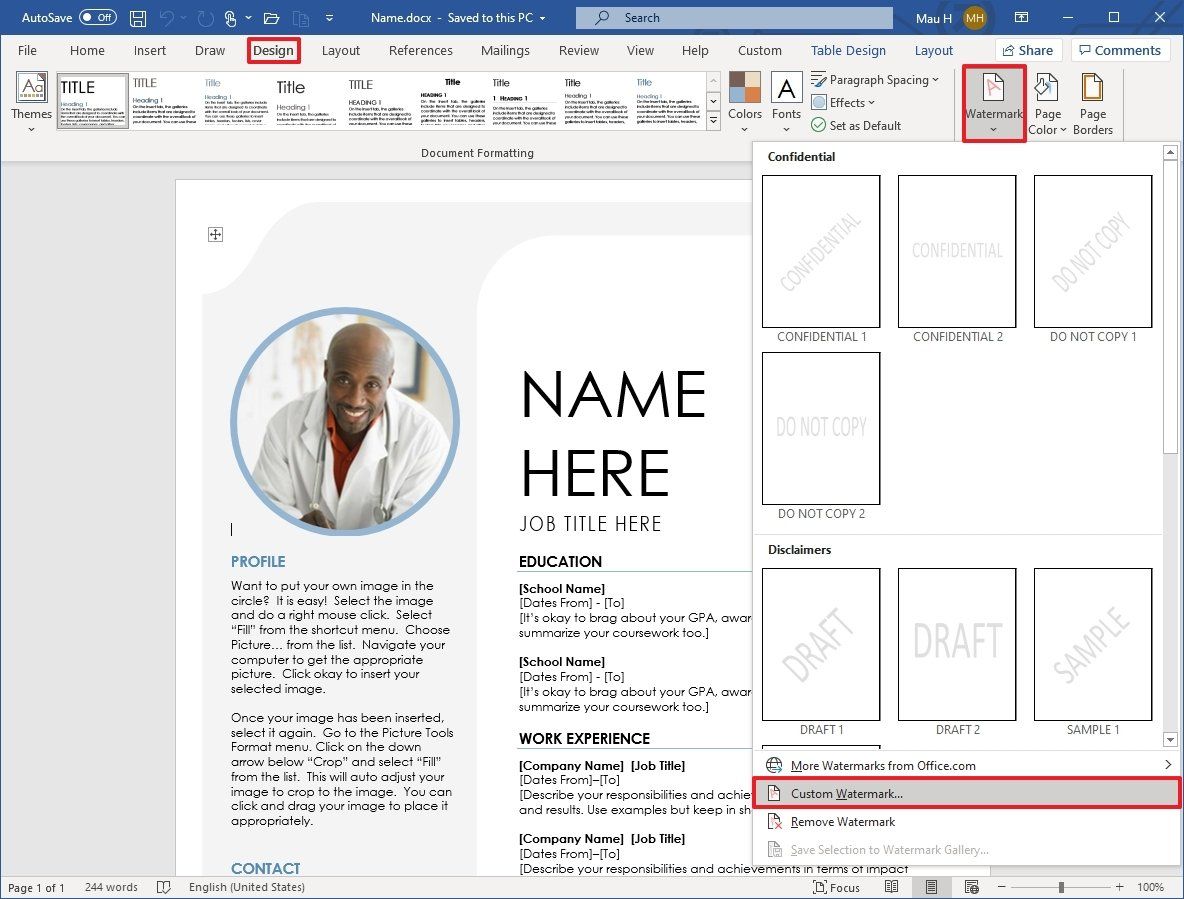
Task: Switch to Web Layout view
Action: (x=971, y=887)
